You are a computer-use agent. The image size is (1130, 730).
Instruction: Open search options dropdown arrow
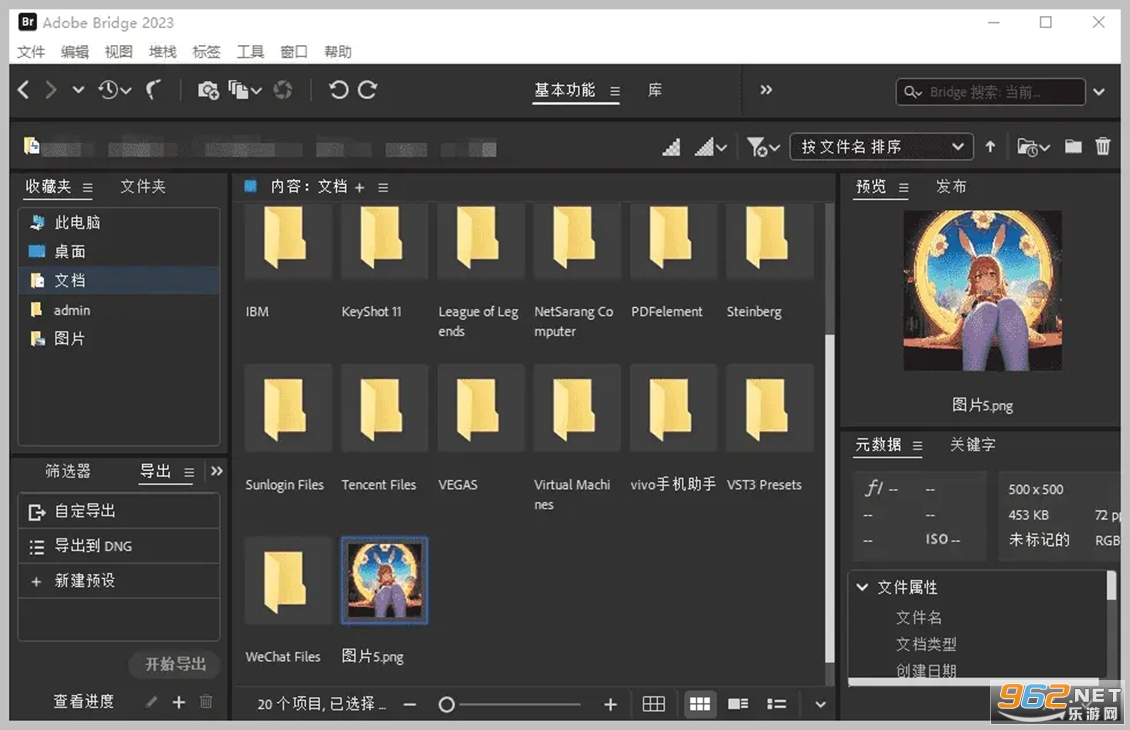[1099, 92]
